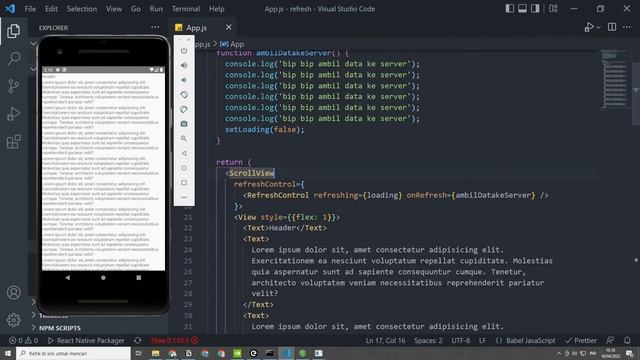Rotate the emulator right
640x360 pixels.
[x=184, y=109]
